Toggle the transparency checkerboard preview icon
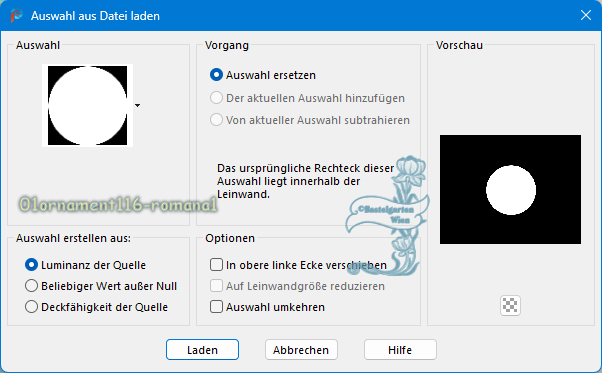Screen dimensions: 602x373 (x=510, y=305)
